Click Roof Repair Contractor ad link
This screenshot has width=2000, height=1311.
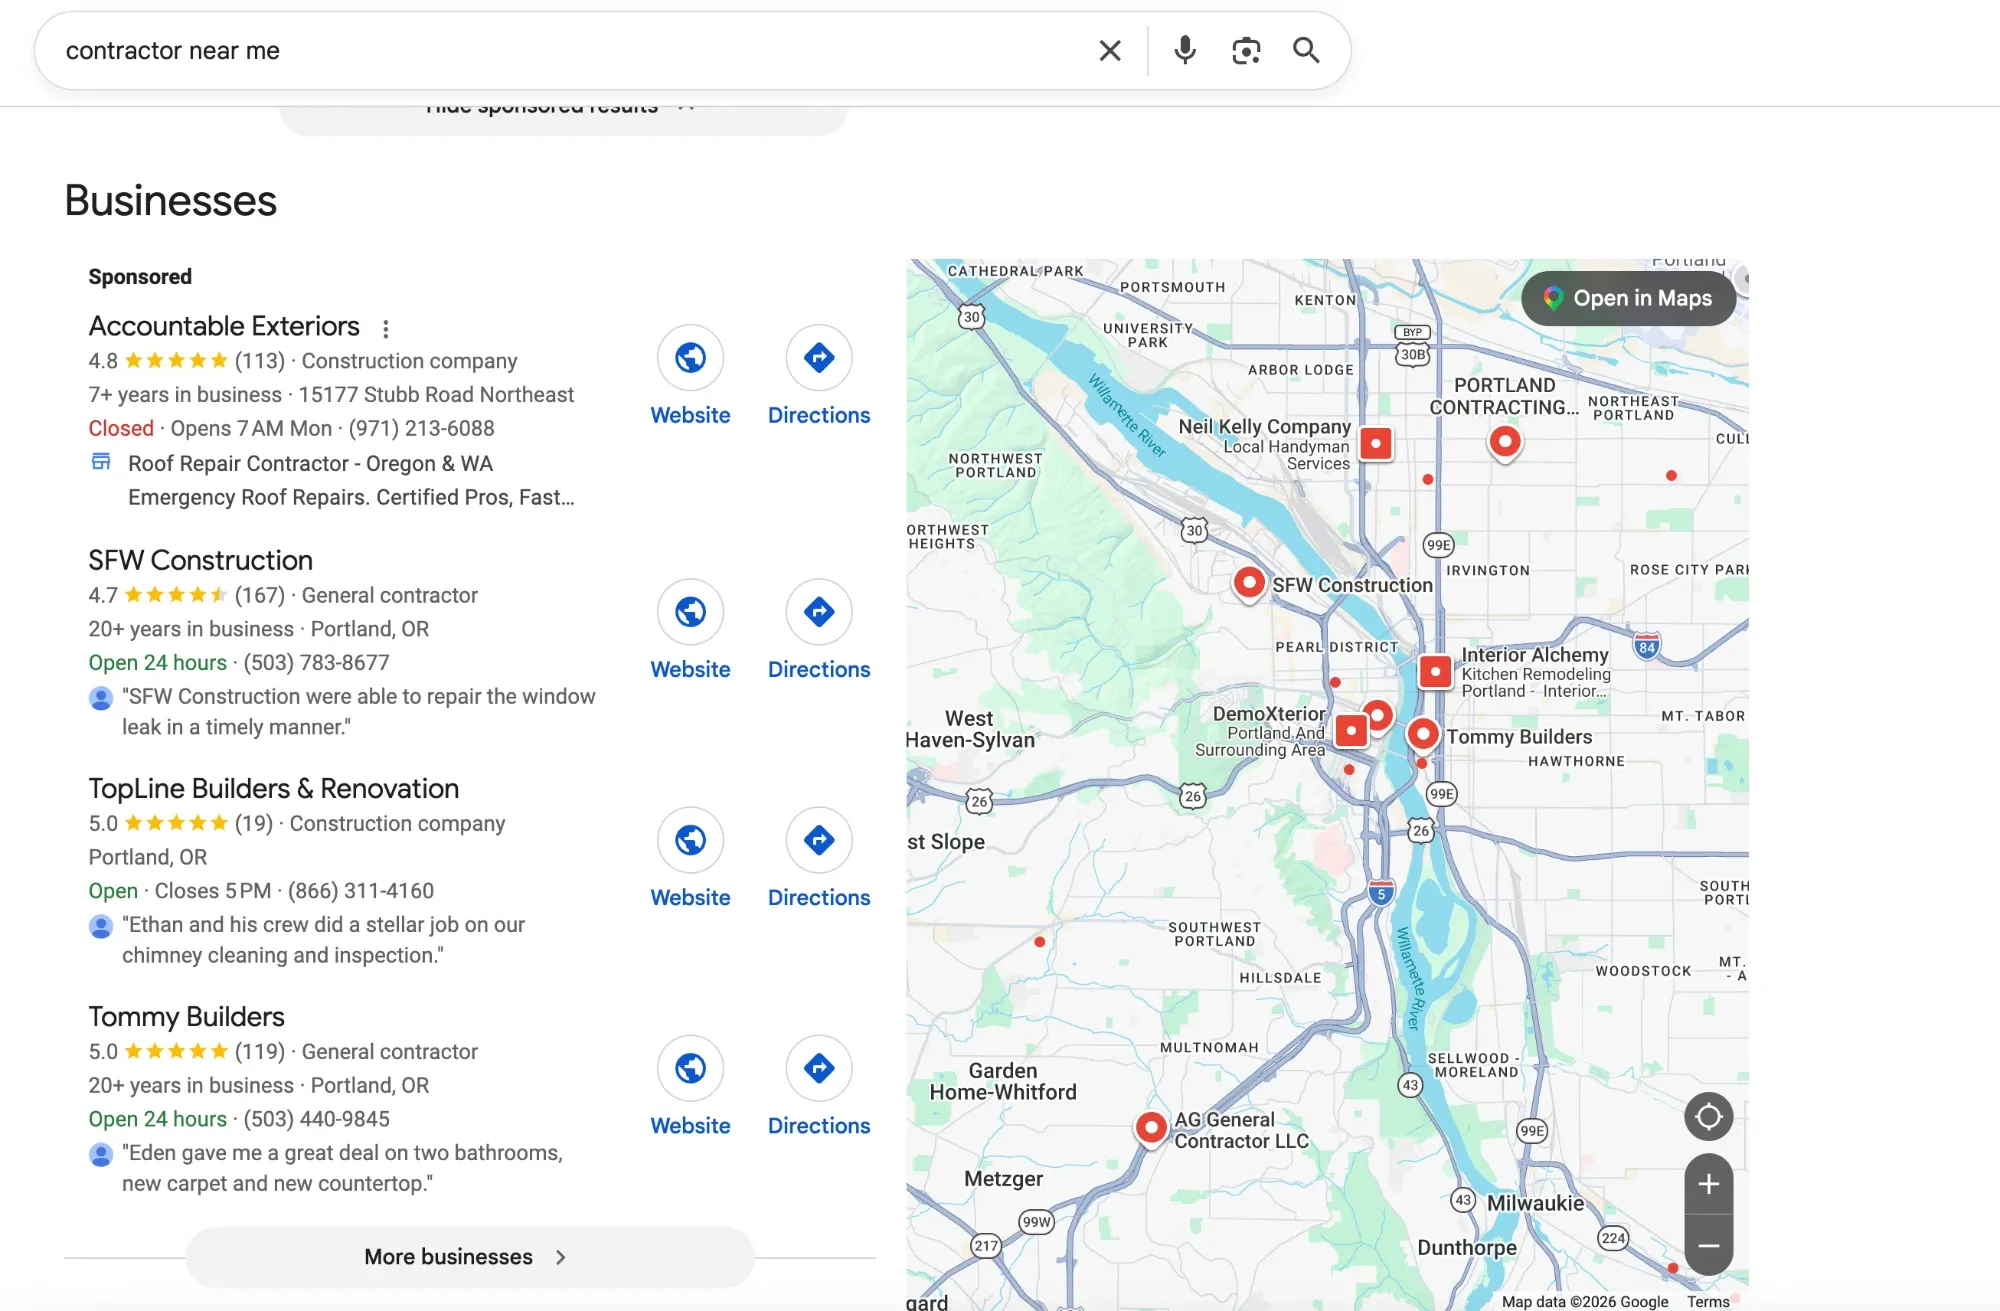[x=310, y=463]
